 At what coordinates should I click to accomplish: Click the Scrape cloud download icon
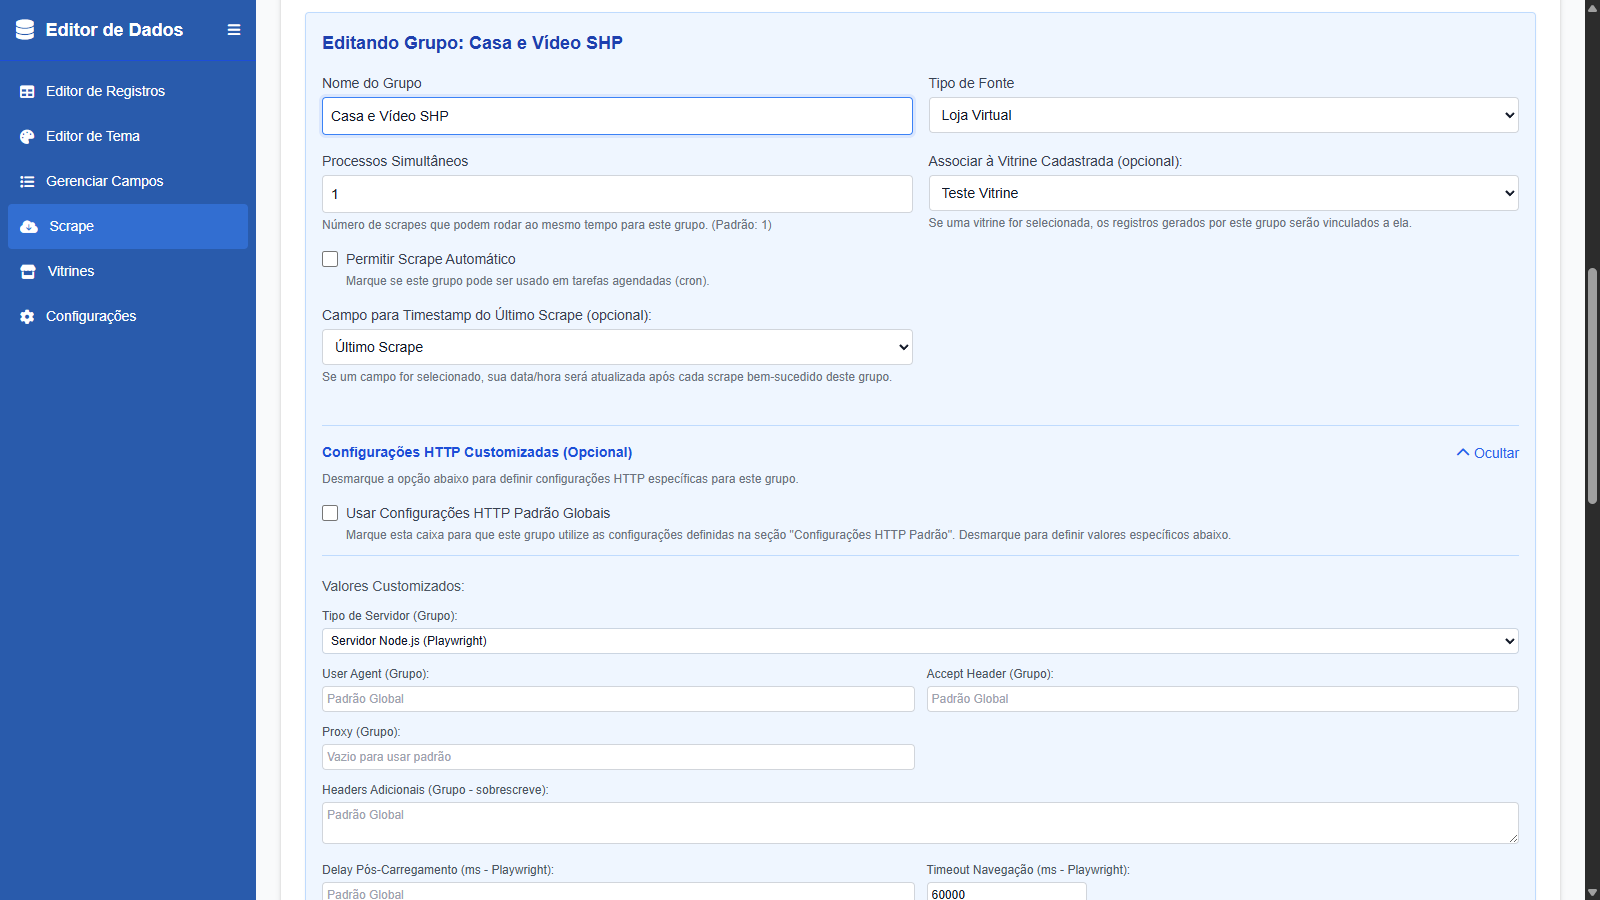pyautogui.click(x=29, y=226)
